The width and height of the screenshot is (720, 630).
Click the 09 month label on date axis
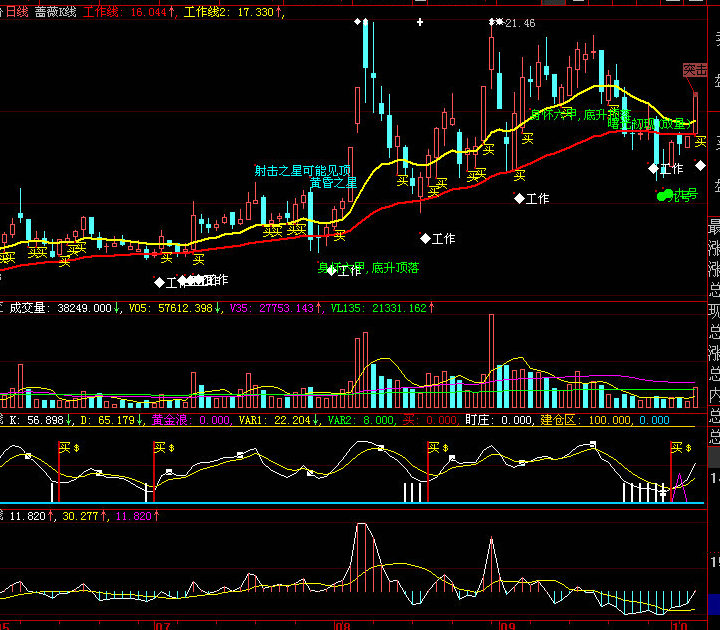click(x=507, y=625)
